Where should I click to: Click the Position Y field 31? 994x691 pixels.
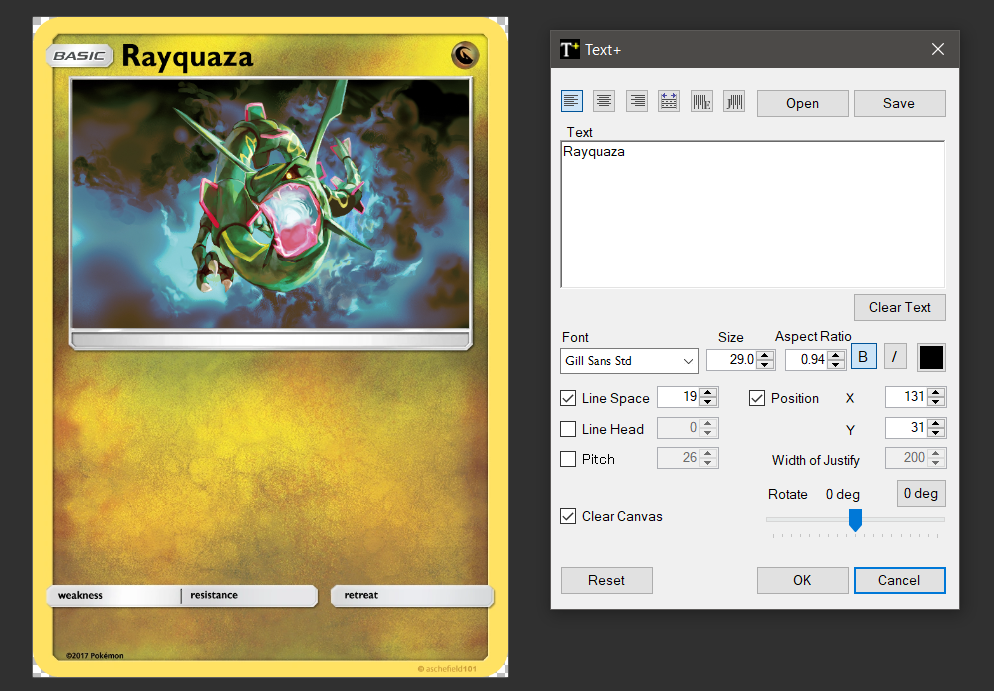[907, 428]
